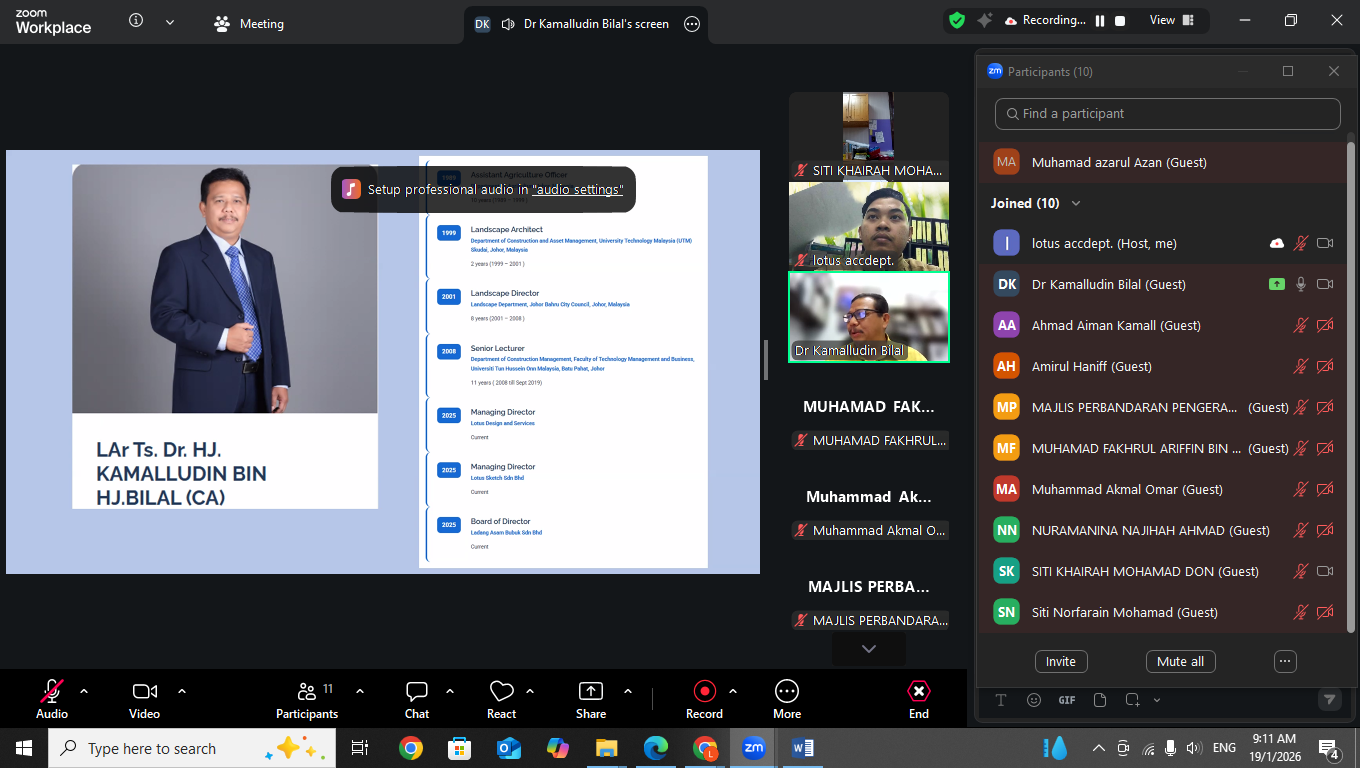Toggle the Video camera button
This screenshot has height=768, width=1360.
pyautogui.click(x=144, y=698)
